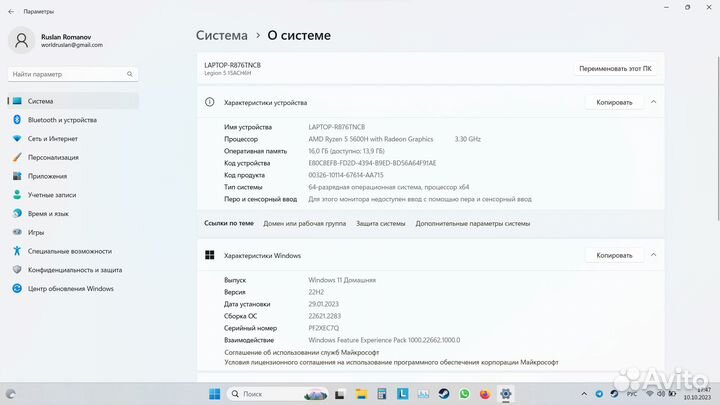This screenshot has height=405, width=720.
Task: Collapse Характеристики устройства section chevron
Action: coord(653,102)
